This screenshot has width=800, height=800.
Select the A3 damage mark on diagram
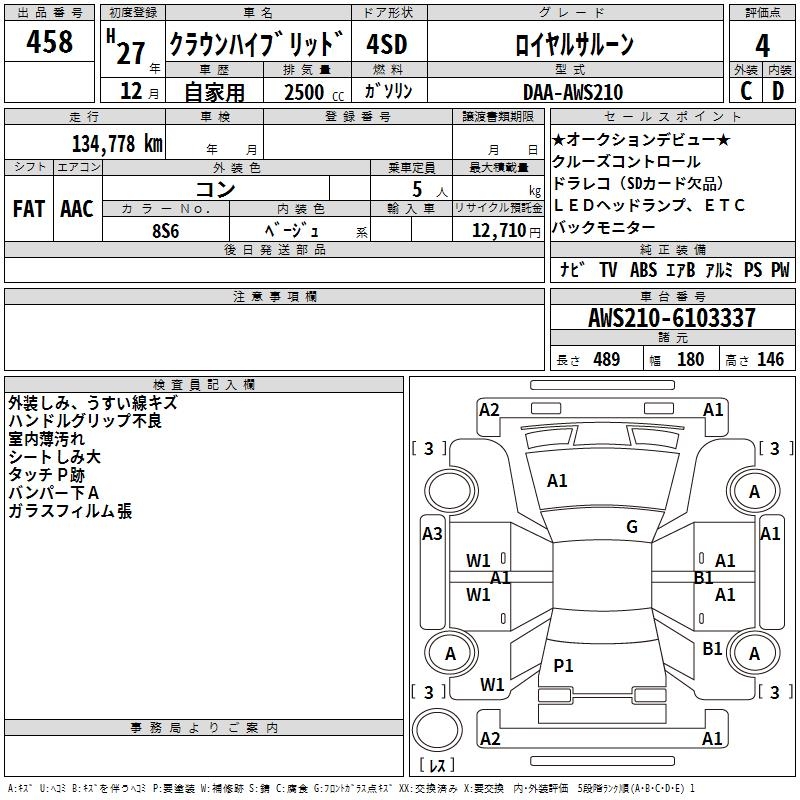[432, 534]
